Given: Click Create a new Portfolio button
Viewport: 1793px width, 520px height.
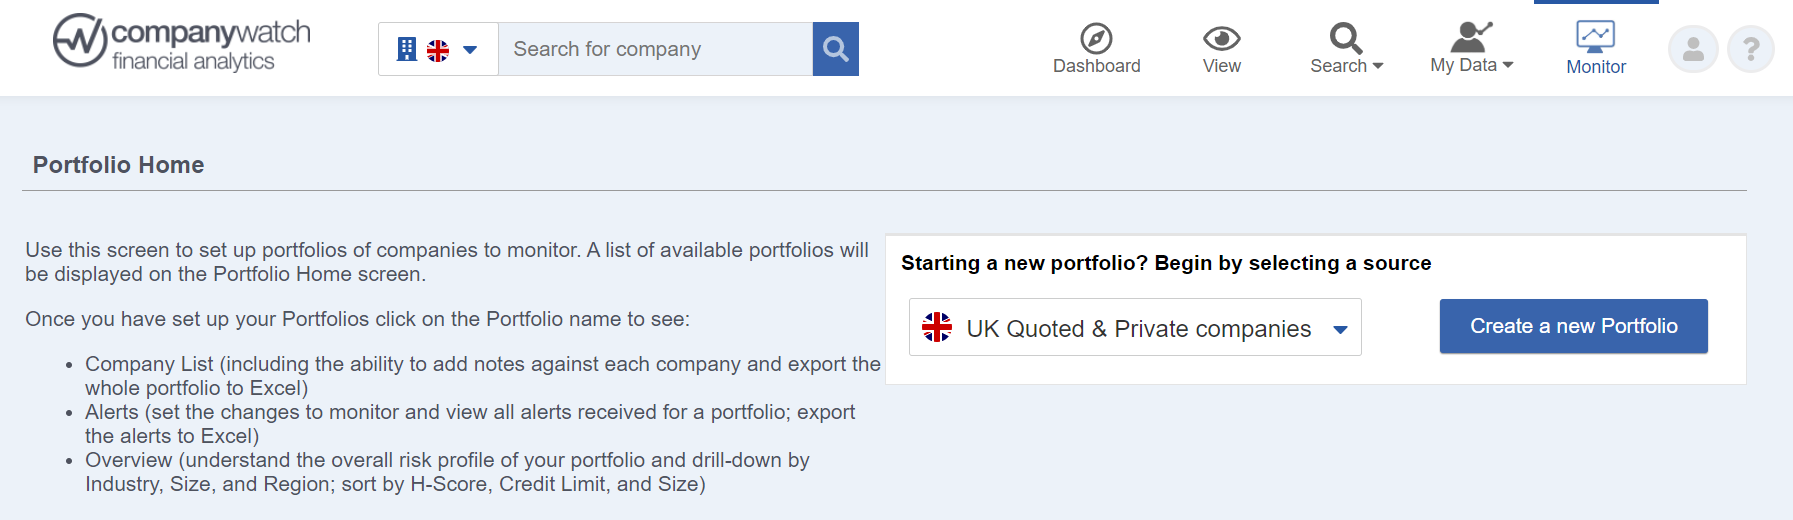Looking at the screenshot, I should coord(1574,326).
